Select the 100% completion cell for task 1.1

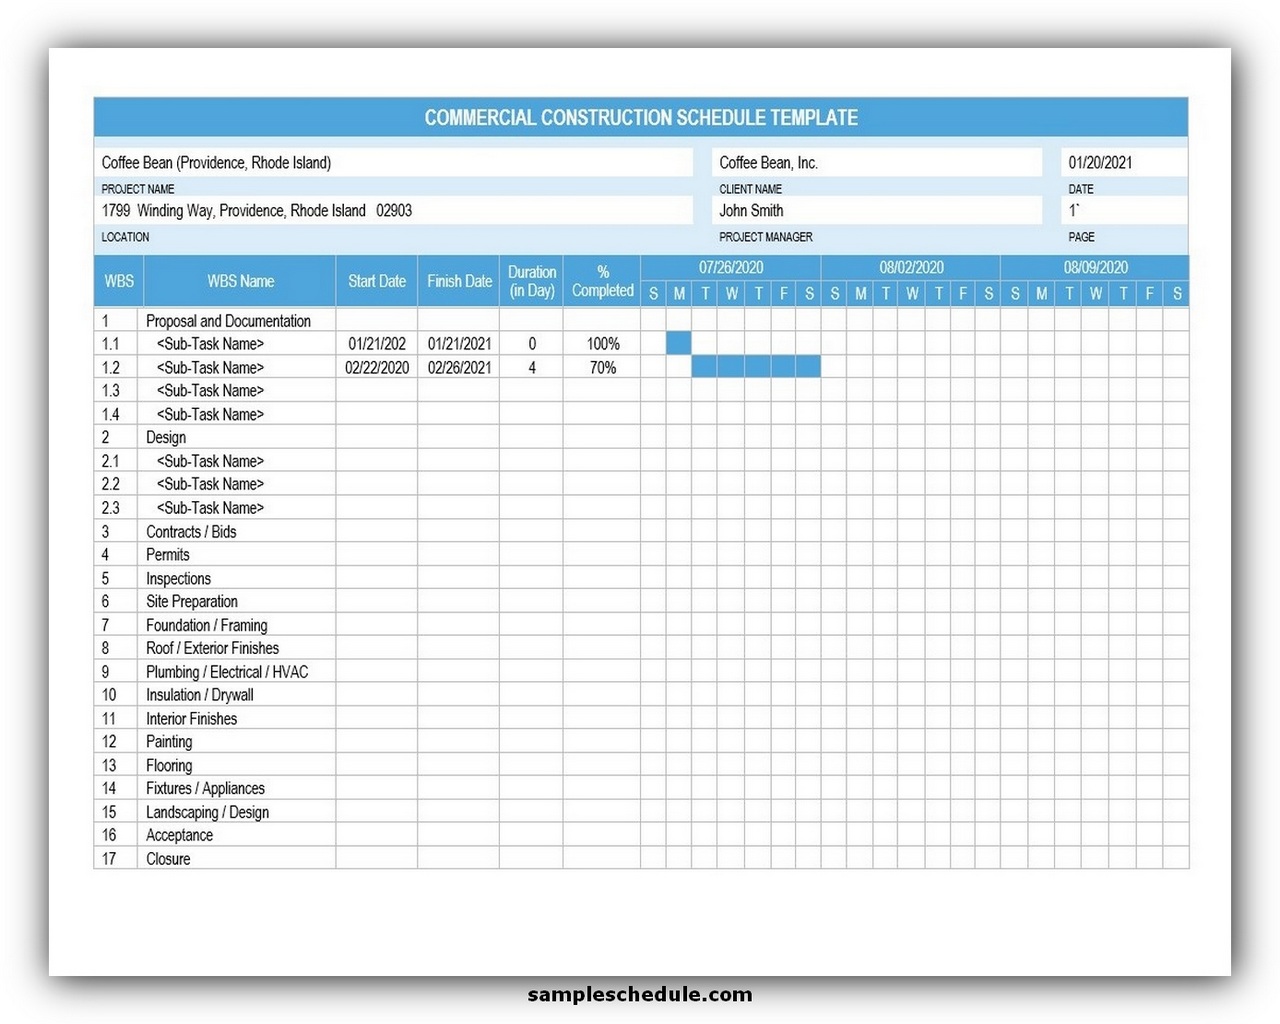tap(602, 343)
